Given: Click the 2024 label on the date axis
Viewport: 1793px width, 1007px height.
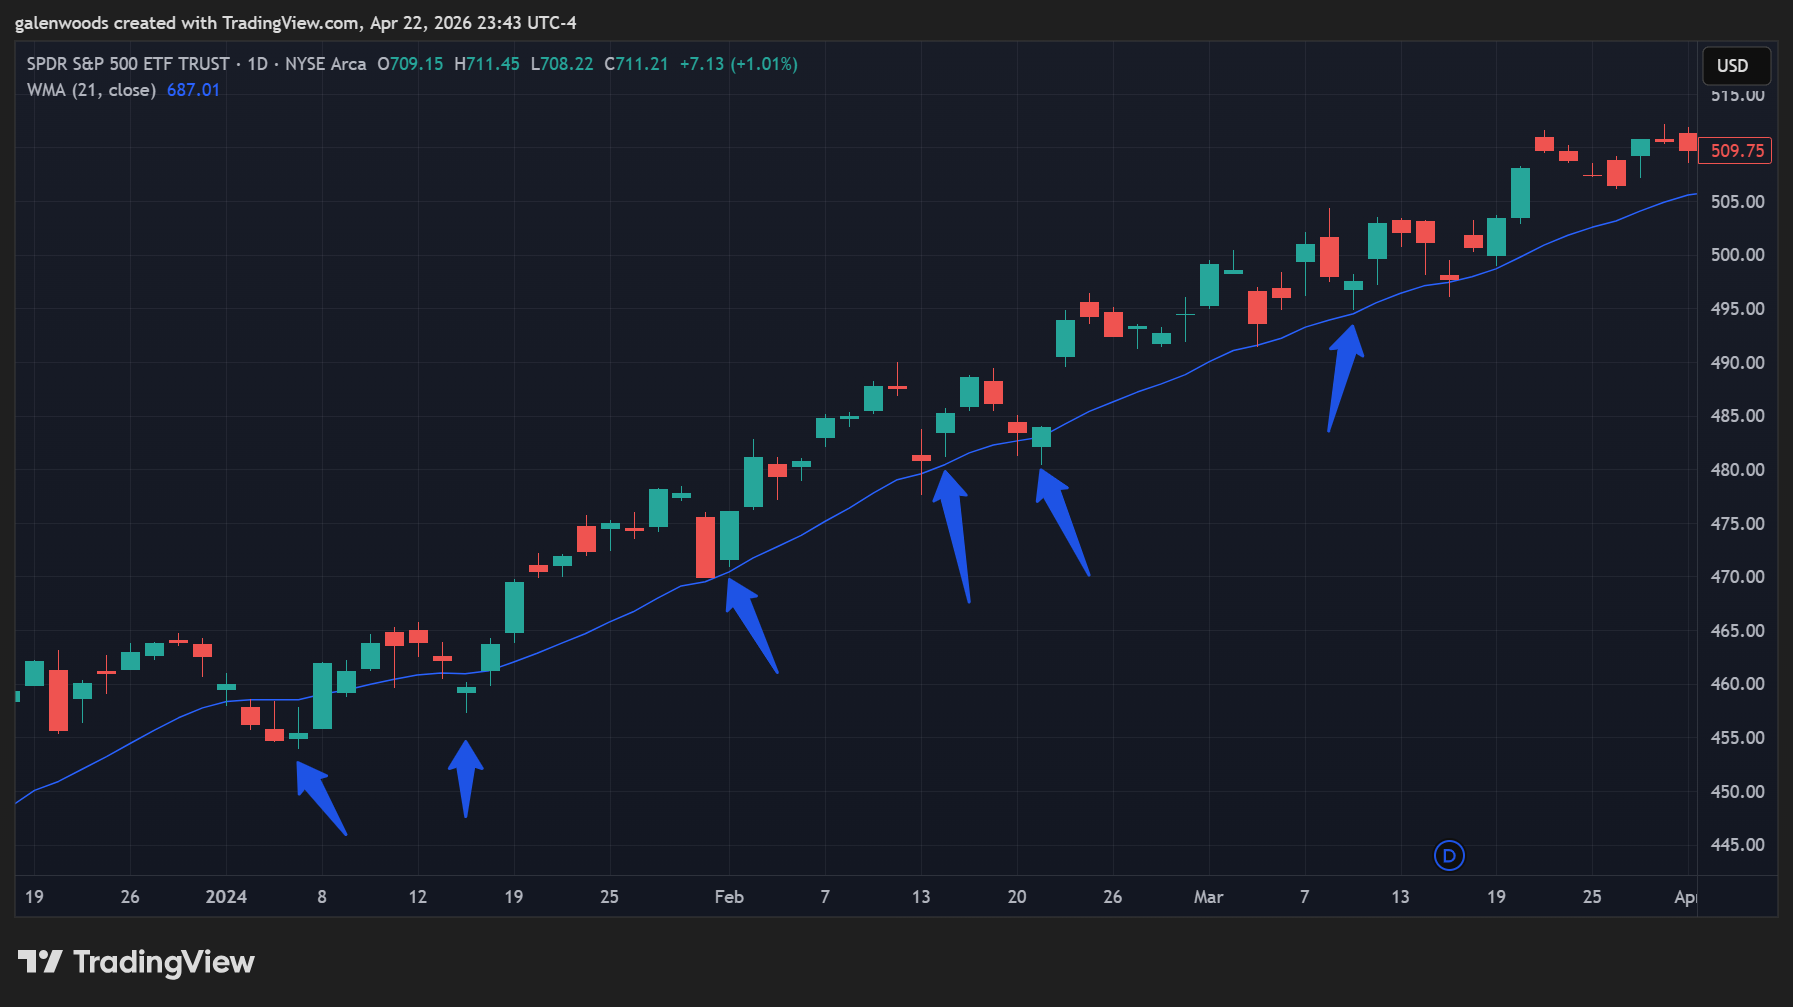Looking at the screenshot, I should (226, 897).
